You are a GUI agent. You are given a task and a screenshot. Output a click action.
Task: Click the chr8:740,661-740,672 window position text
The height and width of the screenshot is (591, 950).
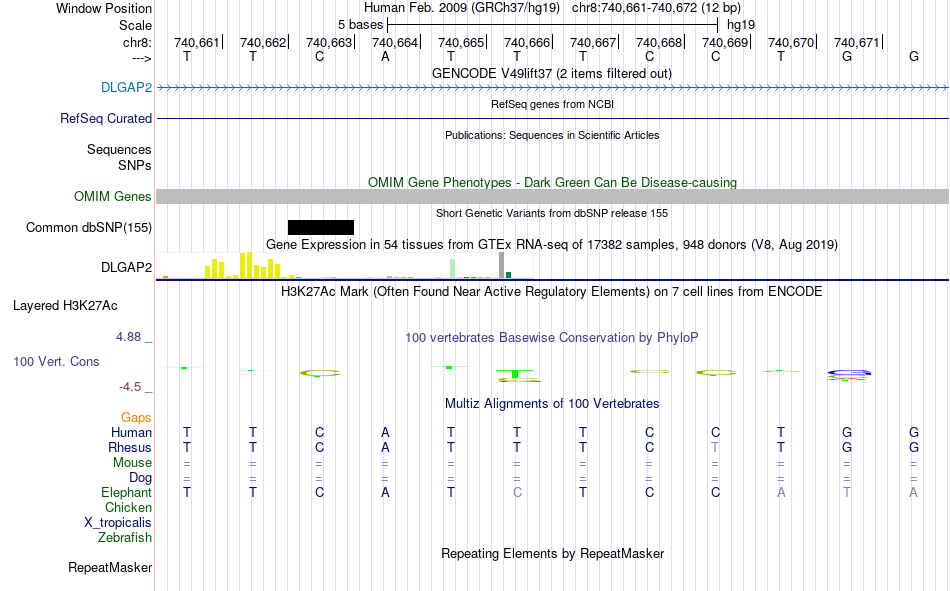[x=656, y=8]
